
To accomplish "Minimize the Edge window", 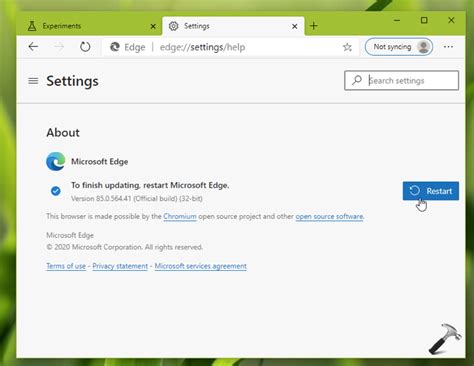I will point(397,20).
